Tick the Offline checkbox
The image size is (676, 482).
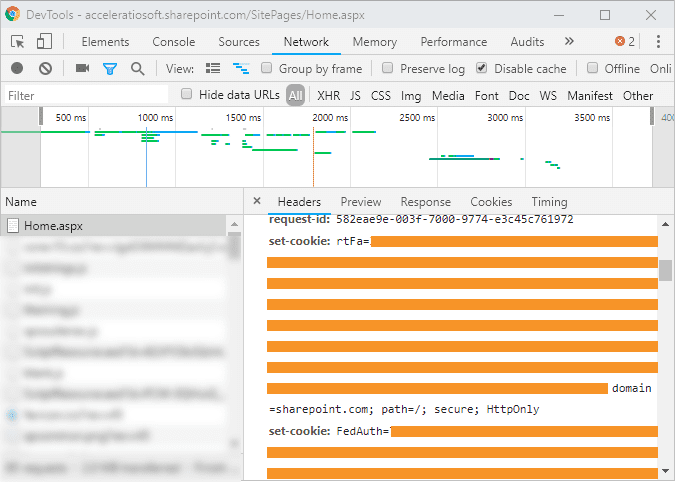pyautogui.click(x=592, y=68)
